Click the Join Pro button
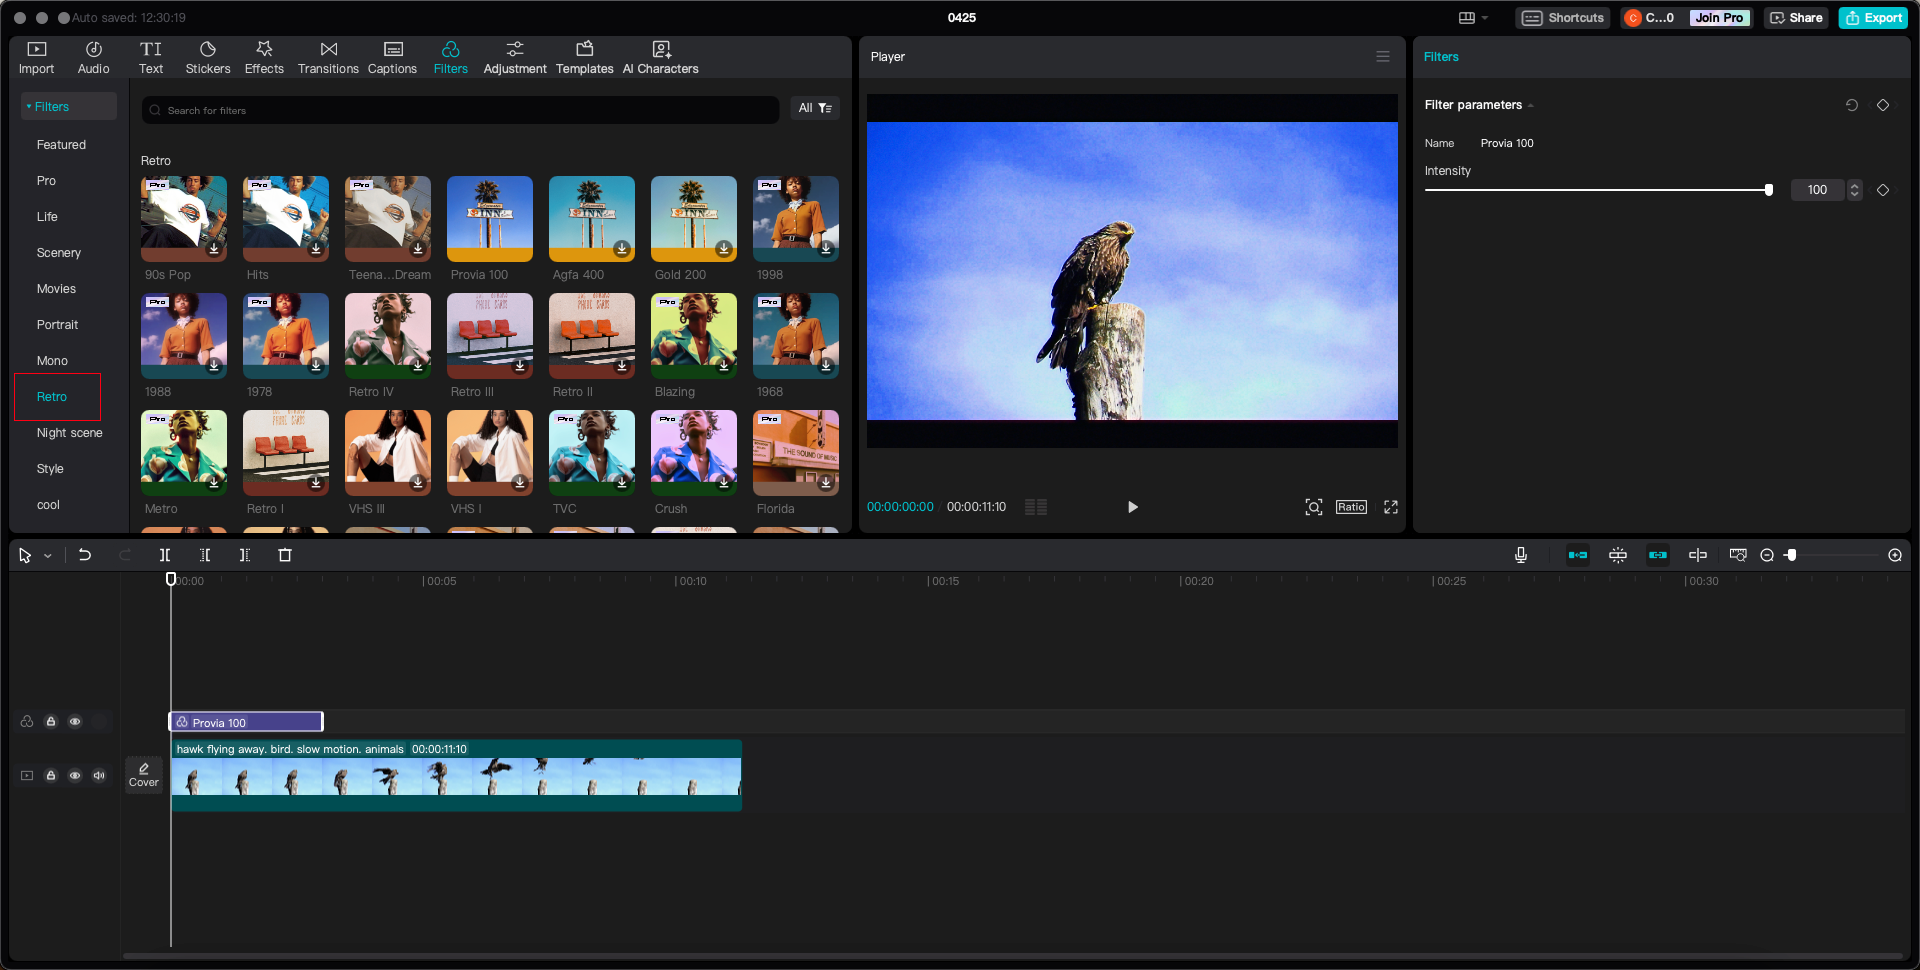Image resolution: width=1920 pixels, height=970 pixels. (x=1718, y=18)
